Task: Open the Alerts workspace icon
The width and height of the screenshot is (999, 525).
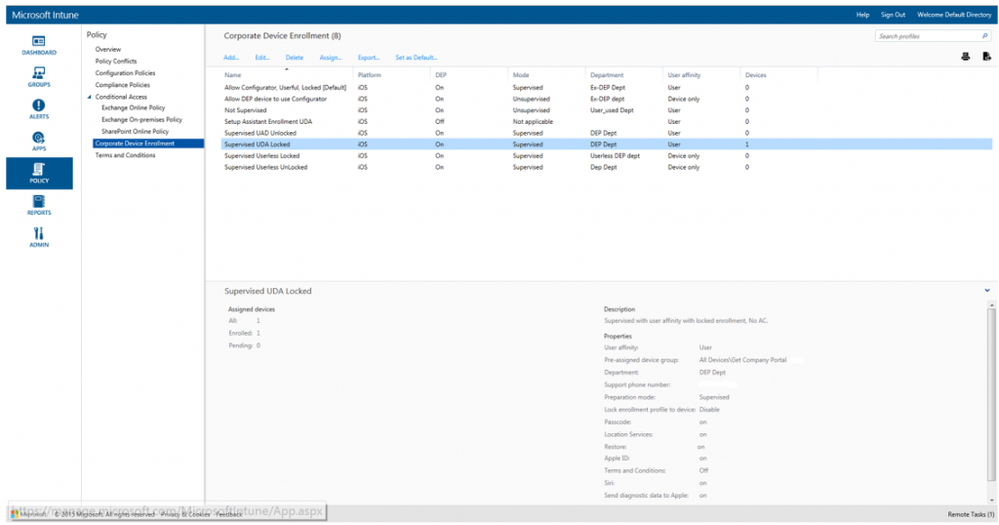Action: 39,109
